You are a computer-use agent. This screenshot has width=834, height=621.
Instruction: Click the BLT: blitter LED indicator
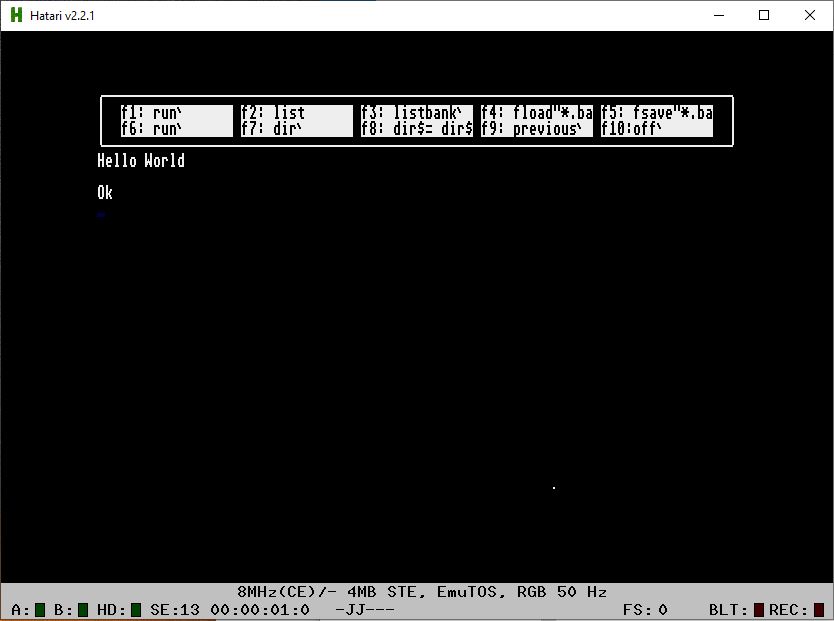[758, 609]
